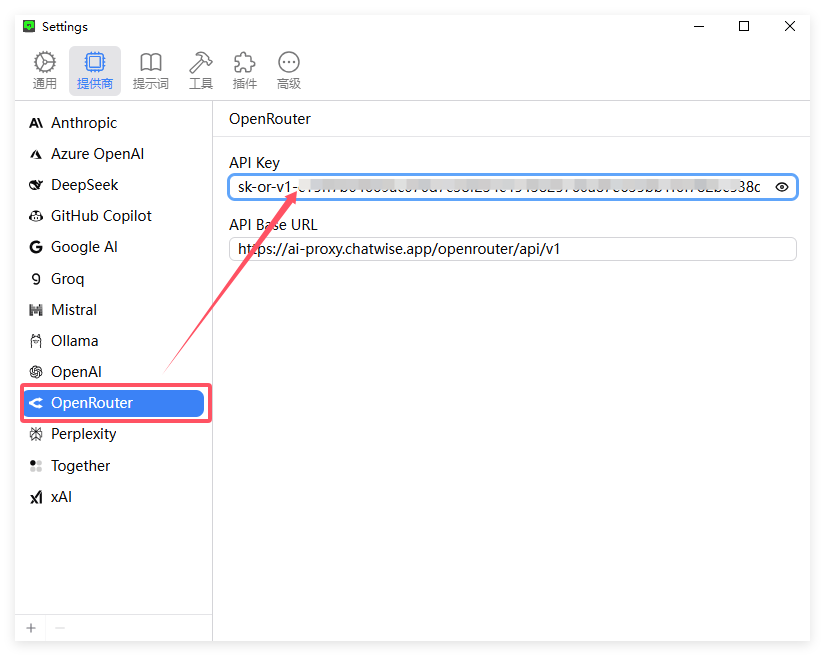The width and height of the screenshot is (825, 656).
Task: Choose Azure OpenAI provider
Action: pyautogui.click(x=97, y=154)
